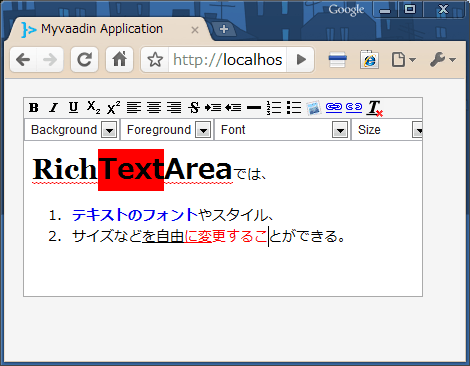Click the underlined text を自由
This screenshot has width=470, height=366.
(163, 236)
